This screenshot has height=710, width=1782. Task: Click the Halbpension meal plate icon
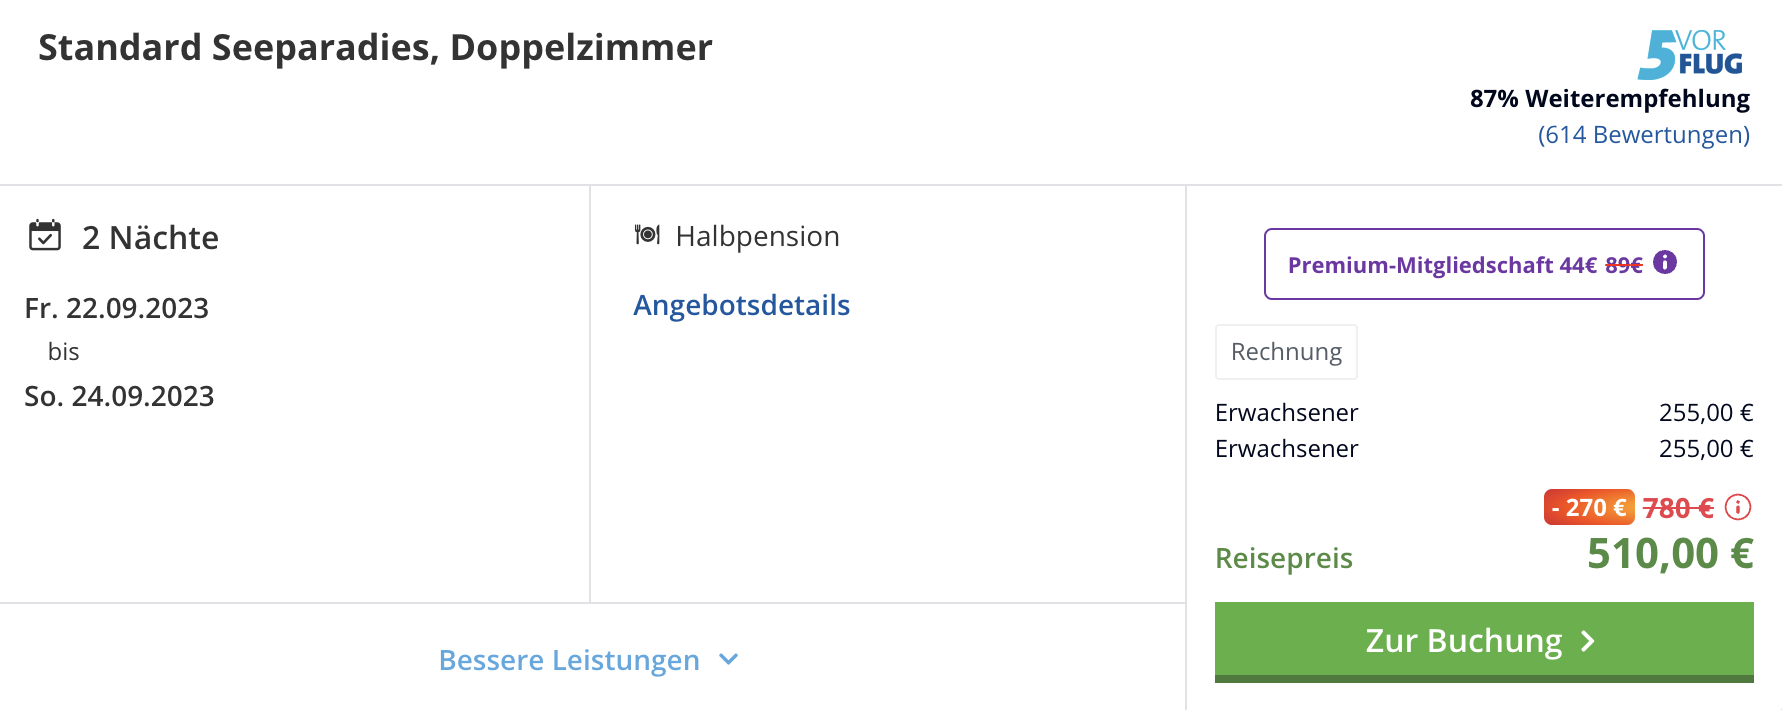(x=647, y=234)
